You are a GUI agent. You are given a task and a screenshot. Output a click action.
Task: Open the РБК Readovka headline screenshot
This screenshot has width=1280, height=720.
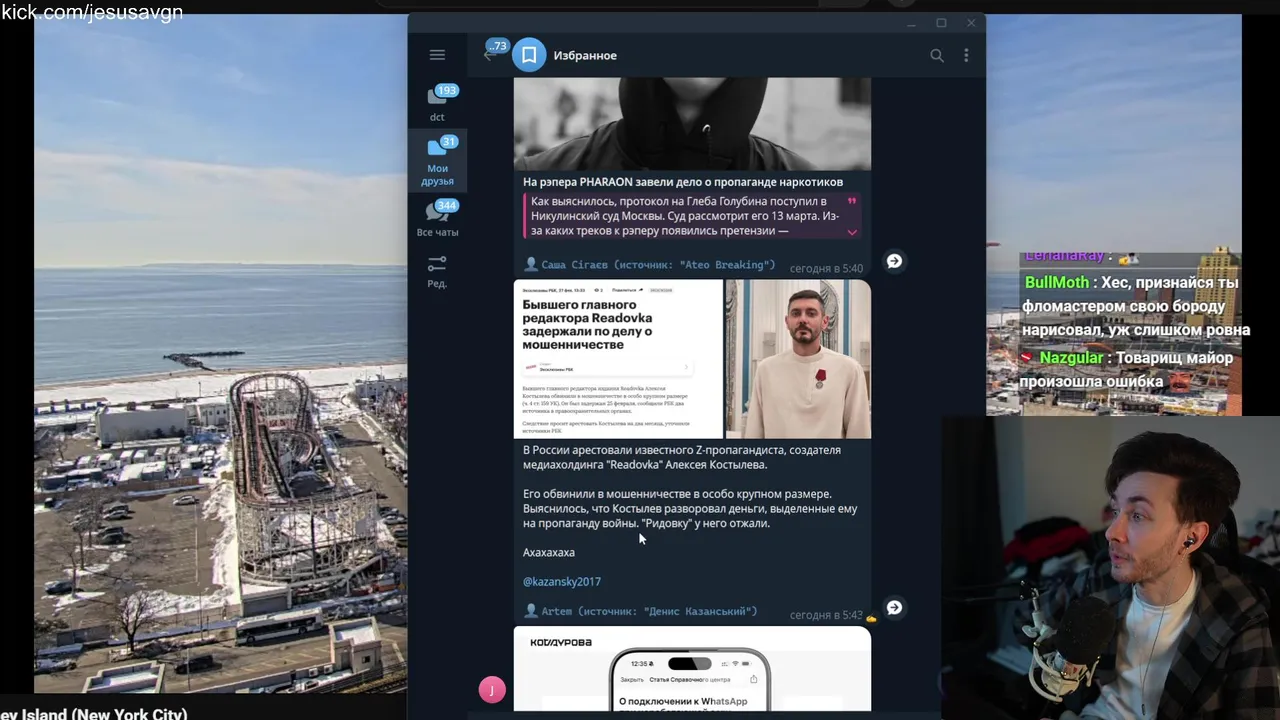pos(618,359)
